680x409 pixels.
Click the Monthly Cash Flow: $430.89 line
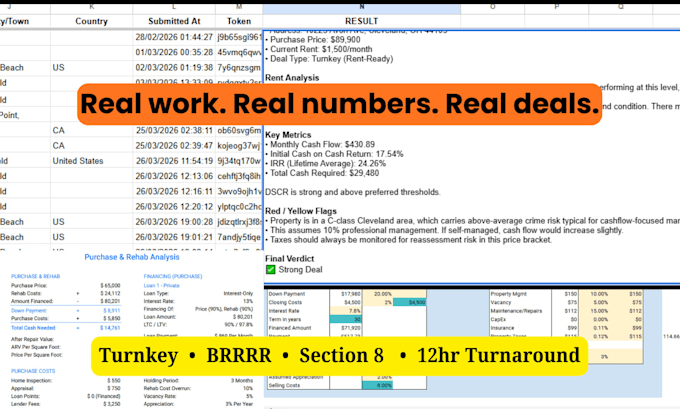click(322, 144)
